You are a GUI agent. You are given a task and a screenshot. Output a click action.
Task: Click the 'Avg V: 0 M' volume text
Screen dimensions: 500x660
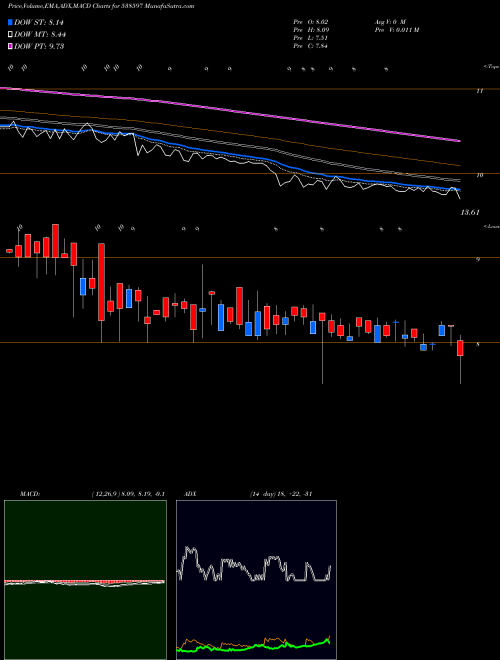(390, 21)
